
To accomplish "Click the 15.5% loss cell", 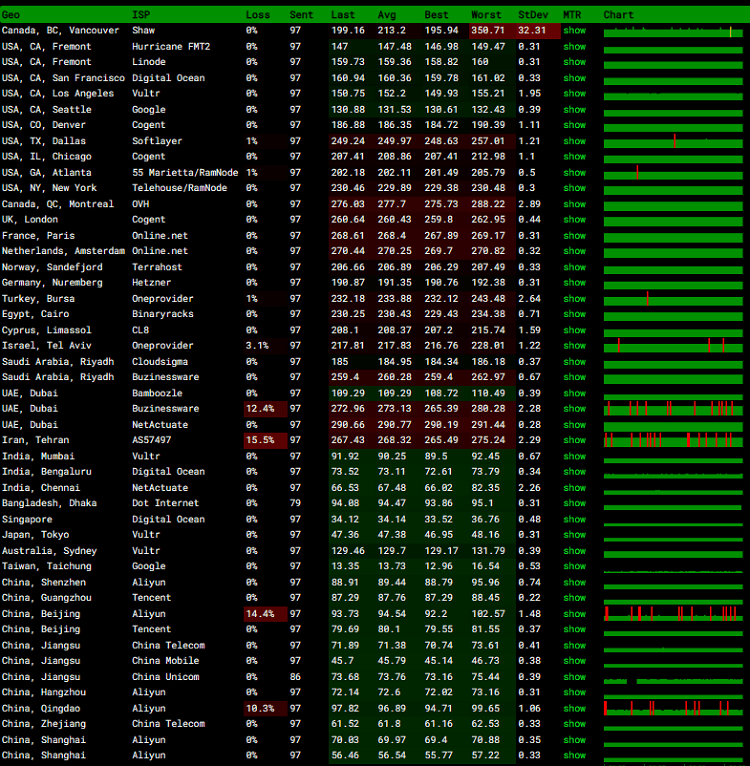I will pyautogui.click(x=265, y=440).
